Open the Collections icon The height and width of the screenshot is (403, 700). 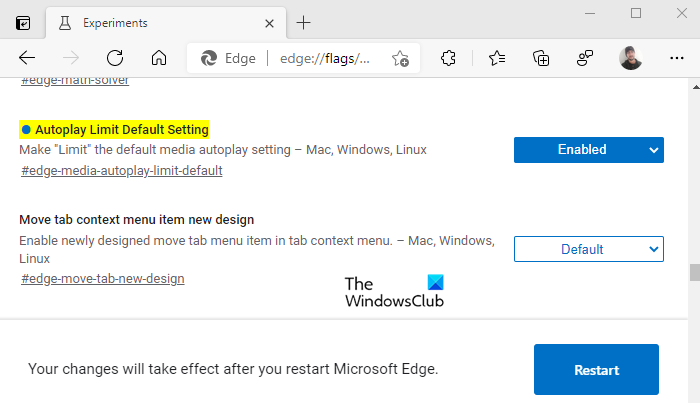pos(541,58)
